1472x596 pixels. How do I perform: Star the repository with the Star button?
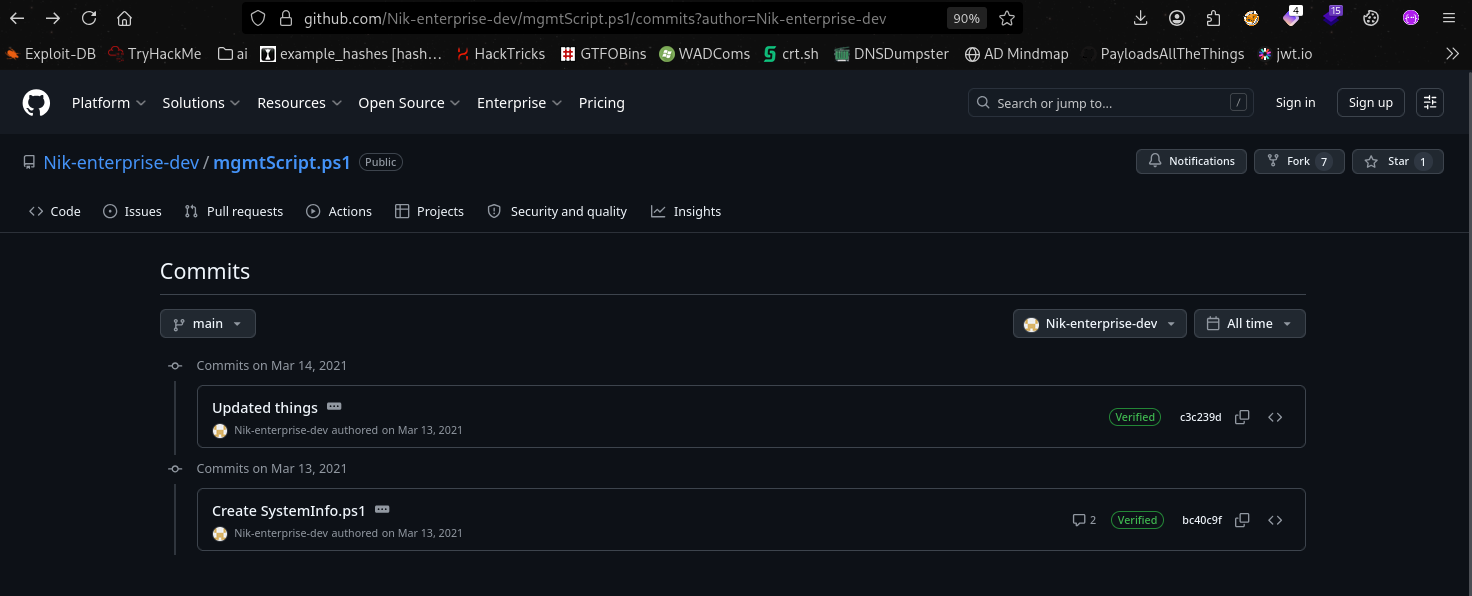1398,161
